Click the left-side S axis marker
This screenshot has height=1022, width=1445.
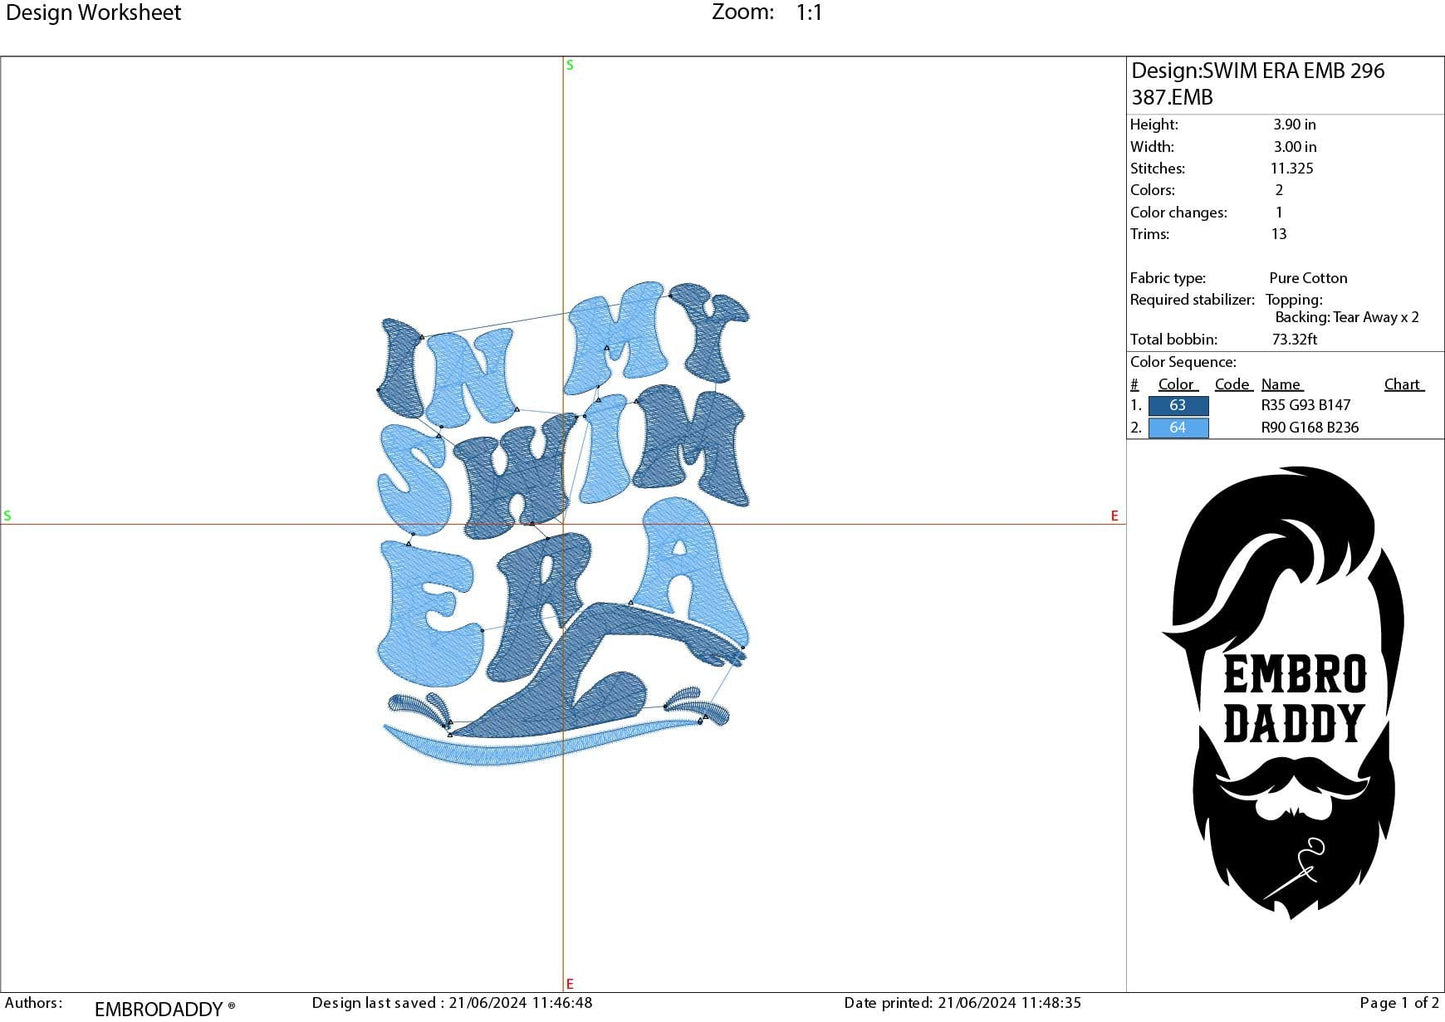tap(9, 515)
